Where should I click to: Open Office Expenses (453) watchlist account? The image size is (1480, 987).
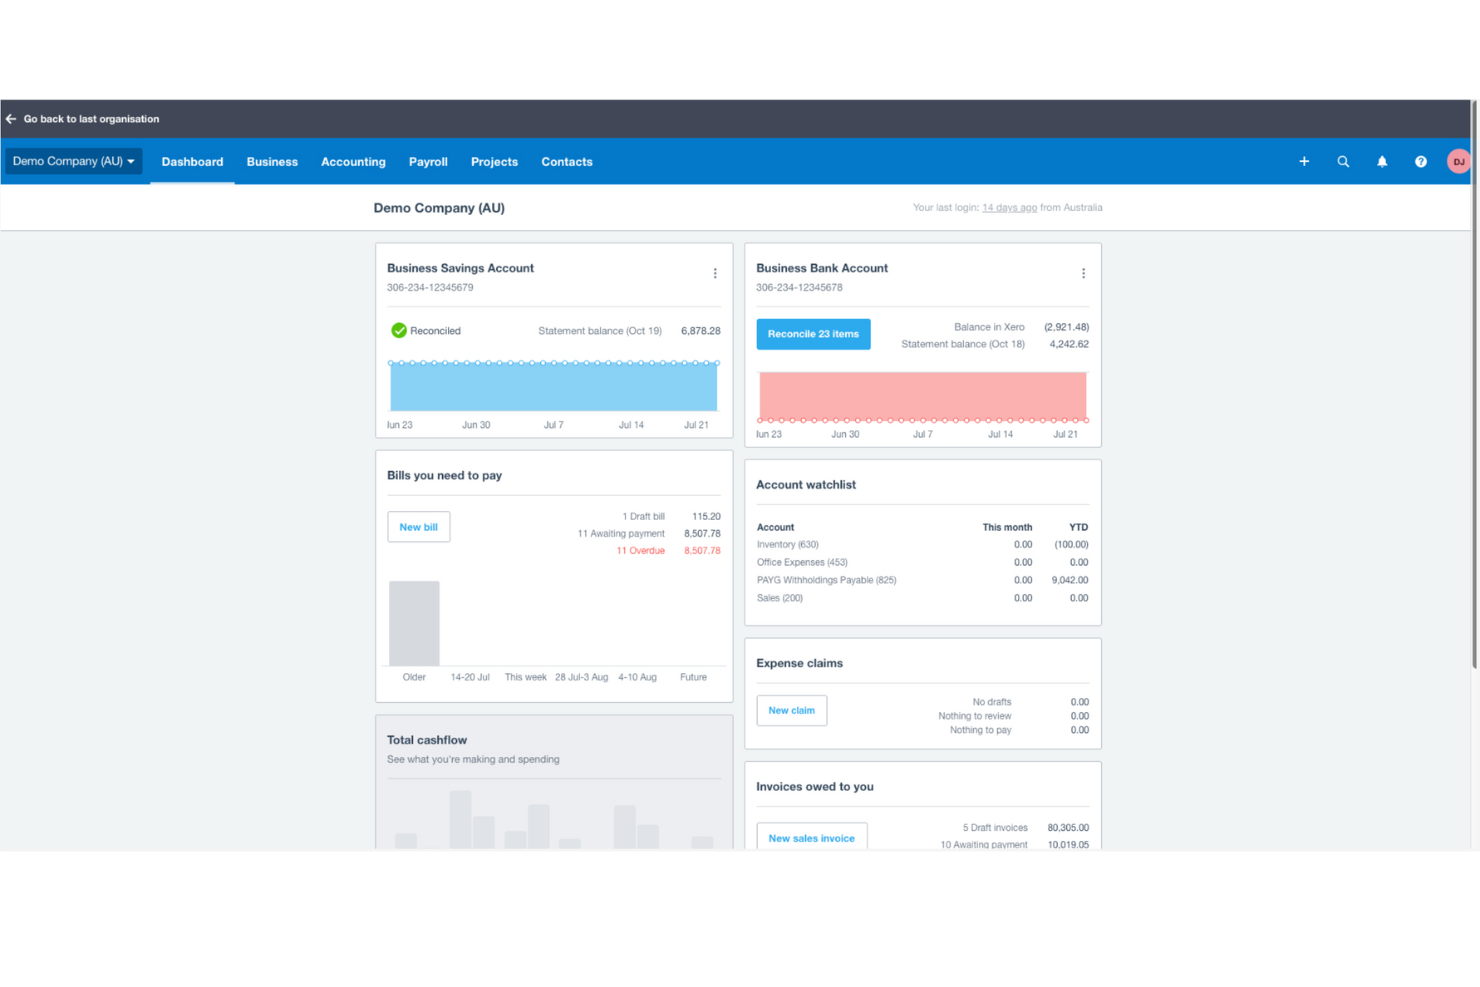(x=802, y=563)
